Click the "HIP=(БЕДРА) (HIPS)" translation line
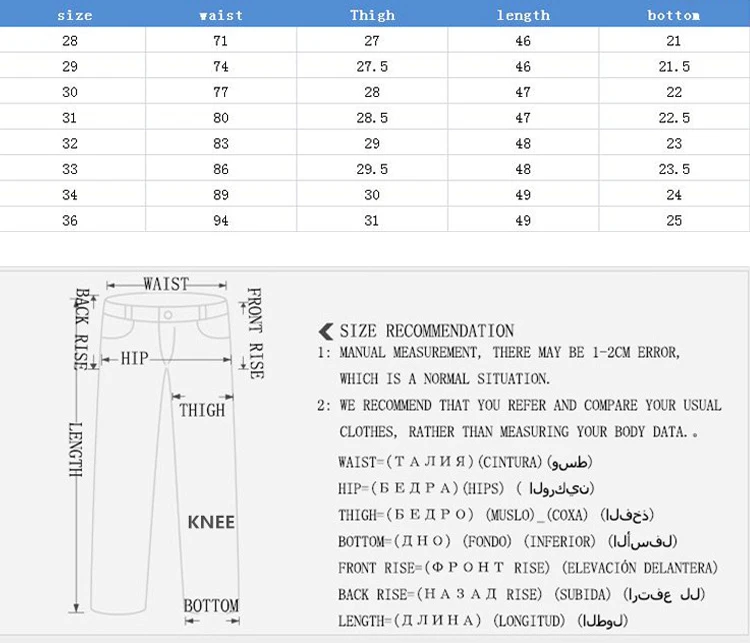The image size is (750, 643). tap(466, 488)
